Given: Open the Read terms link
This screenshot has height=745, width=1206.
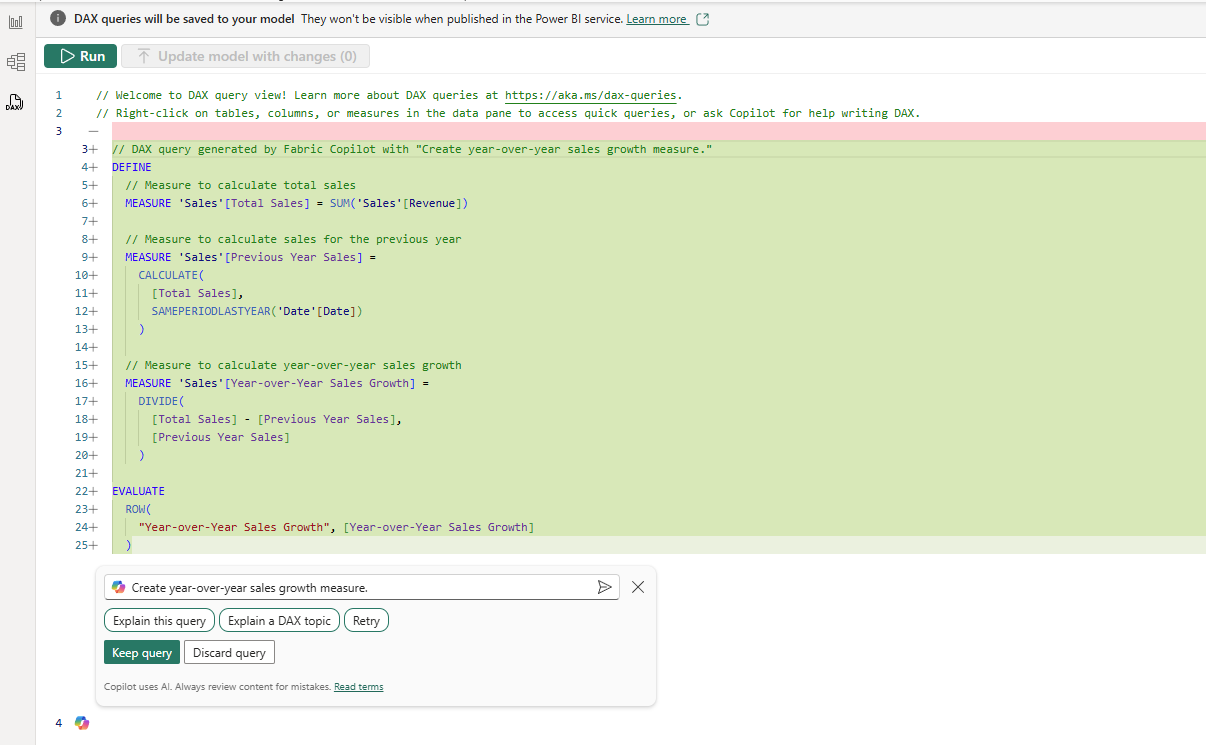Looking at the screenshot, I should click(x=358, y=687).
